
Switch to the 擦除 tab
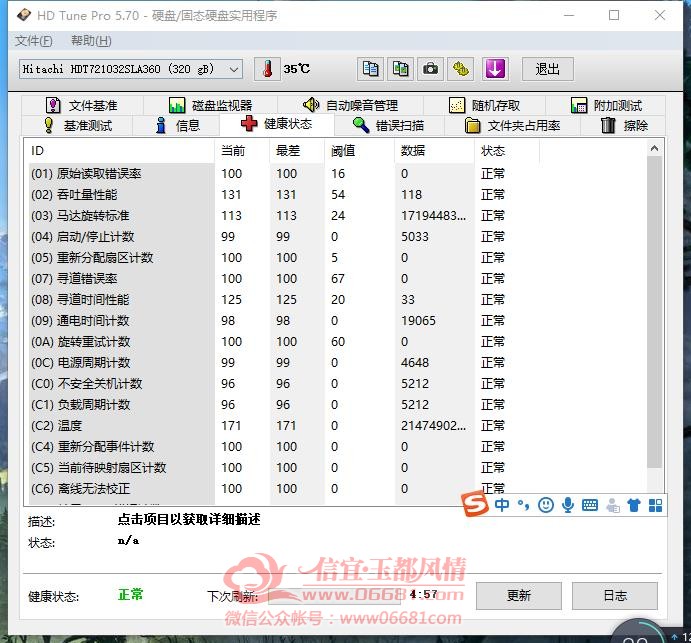624,126
